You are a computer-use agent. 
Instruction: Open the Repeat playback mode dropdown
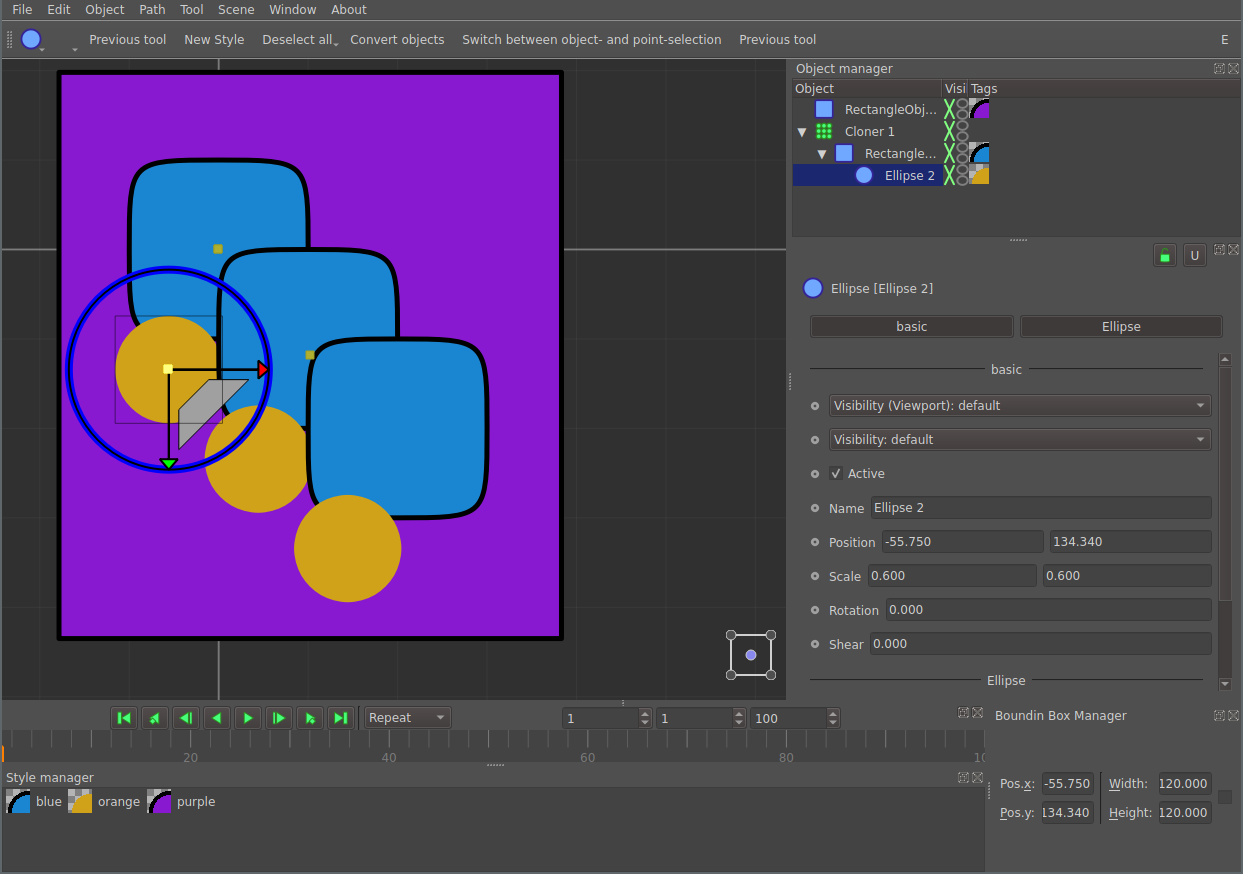pos(406,717)
